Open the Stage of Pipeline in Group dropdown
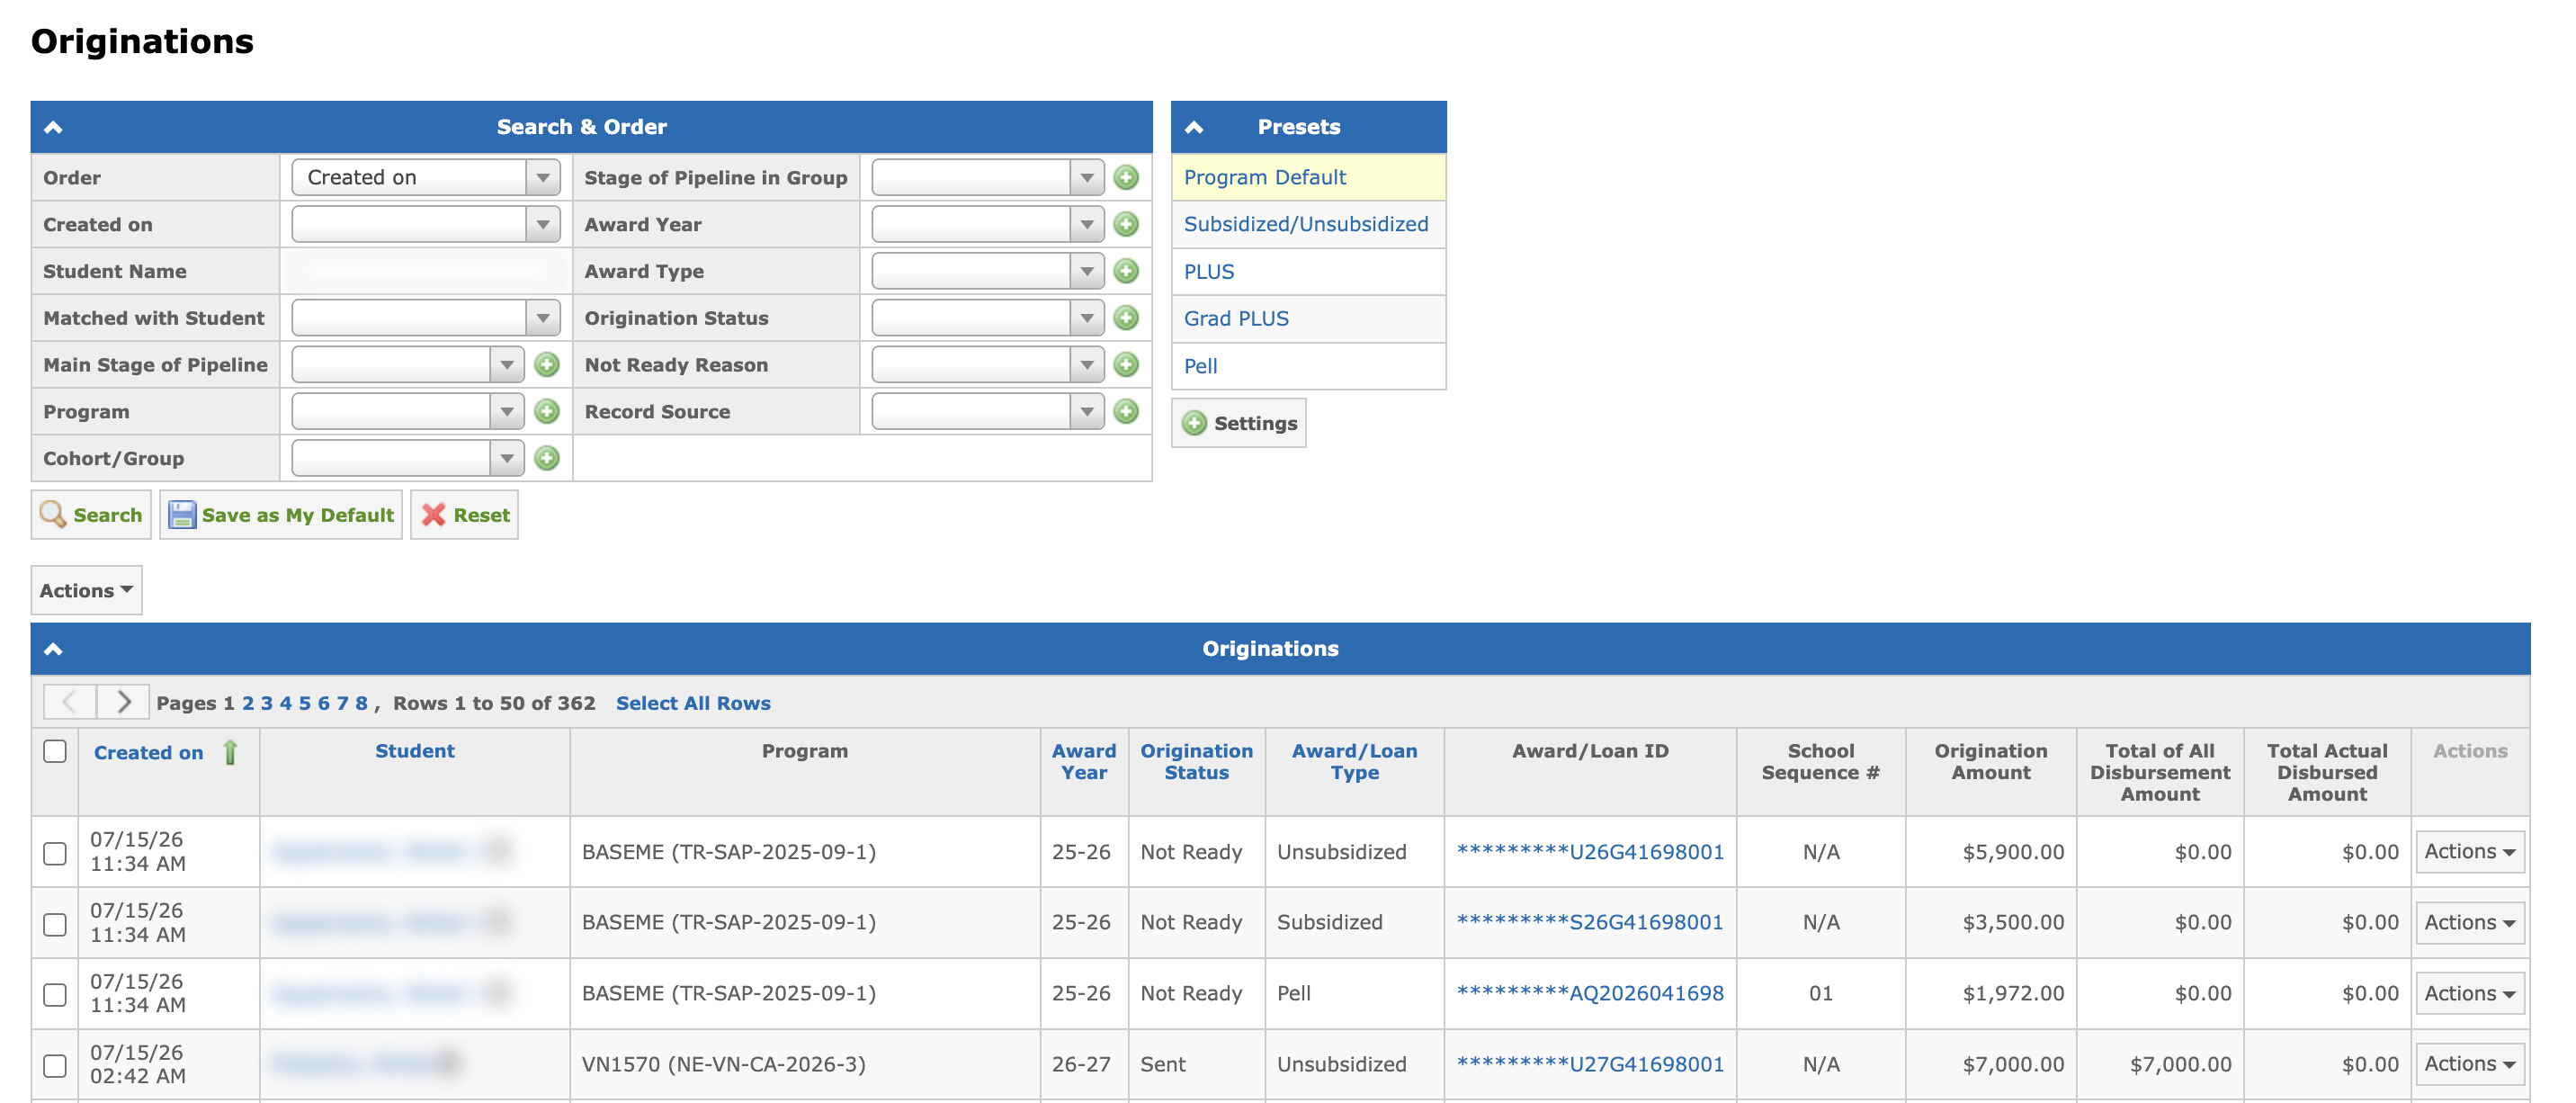Viewport: 2576px width, 1103px height. (988, 177)
